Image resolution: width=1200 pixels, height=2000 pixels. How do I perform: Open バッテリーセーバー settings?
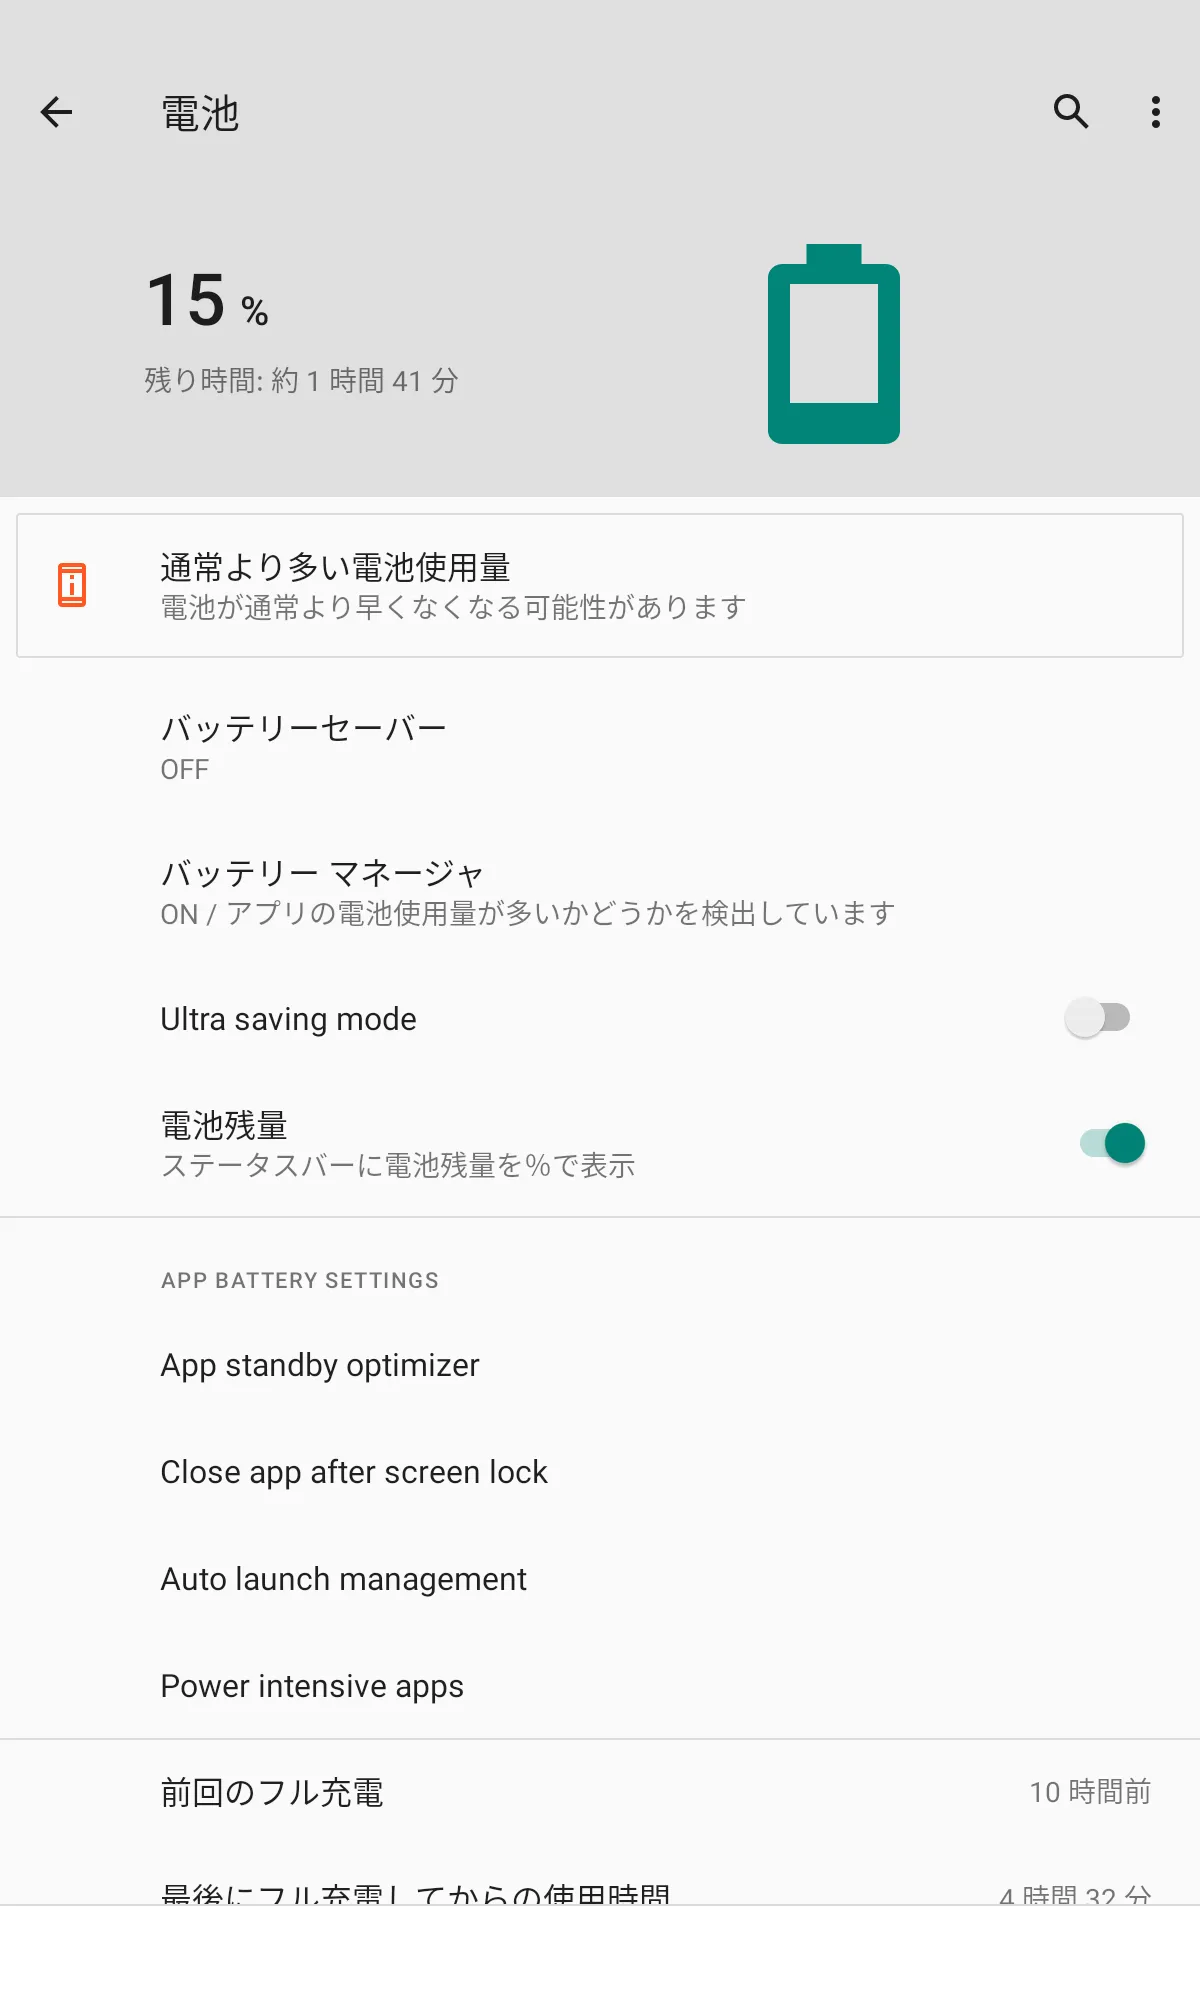pos(600,747)
